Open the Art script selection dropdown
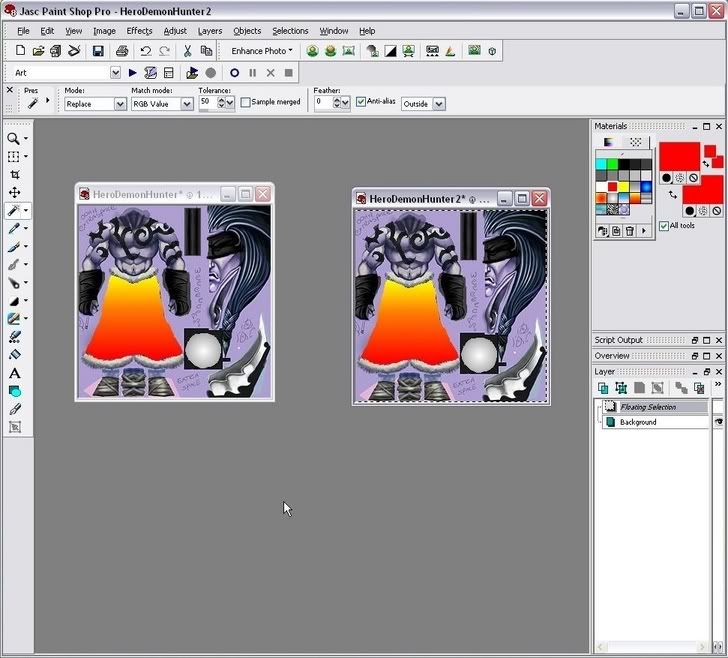This screenshot has height=658, width=728. [x=115, y=72]
